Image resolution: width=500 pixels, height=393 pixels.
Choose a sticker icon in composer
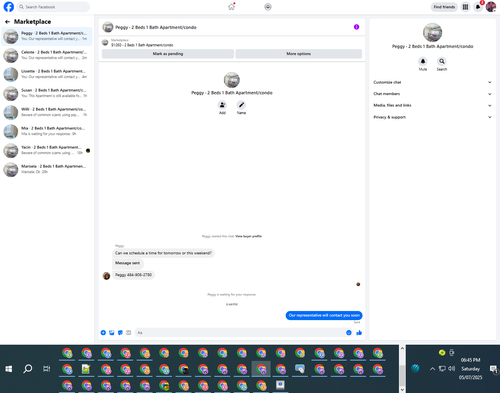coord(120,333)
